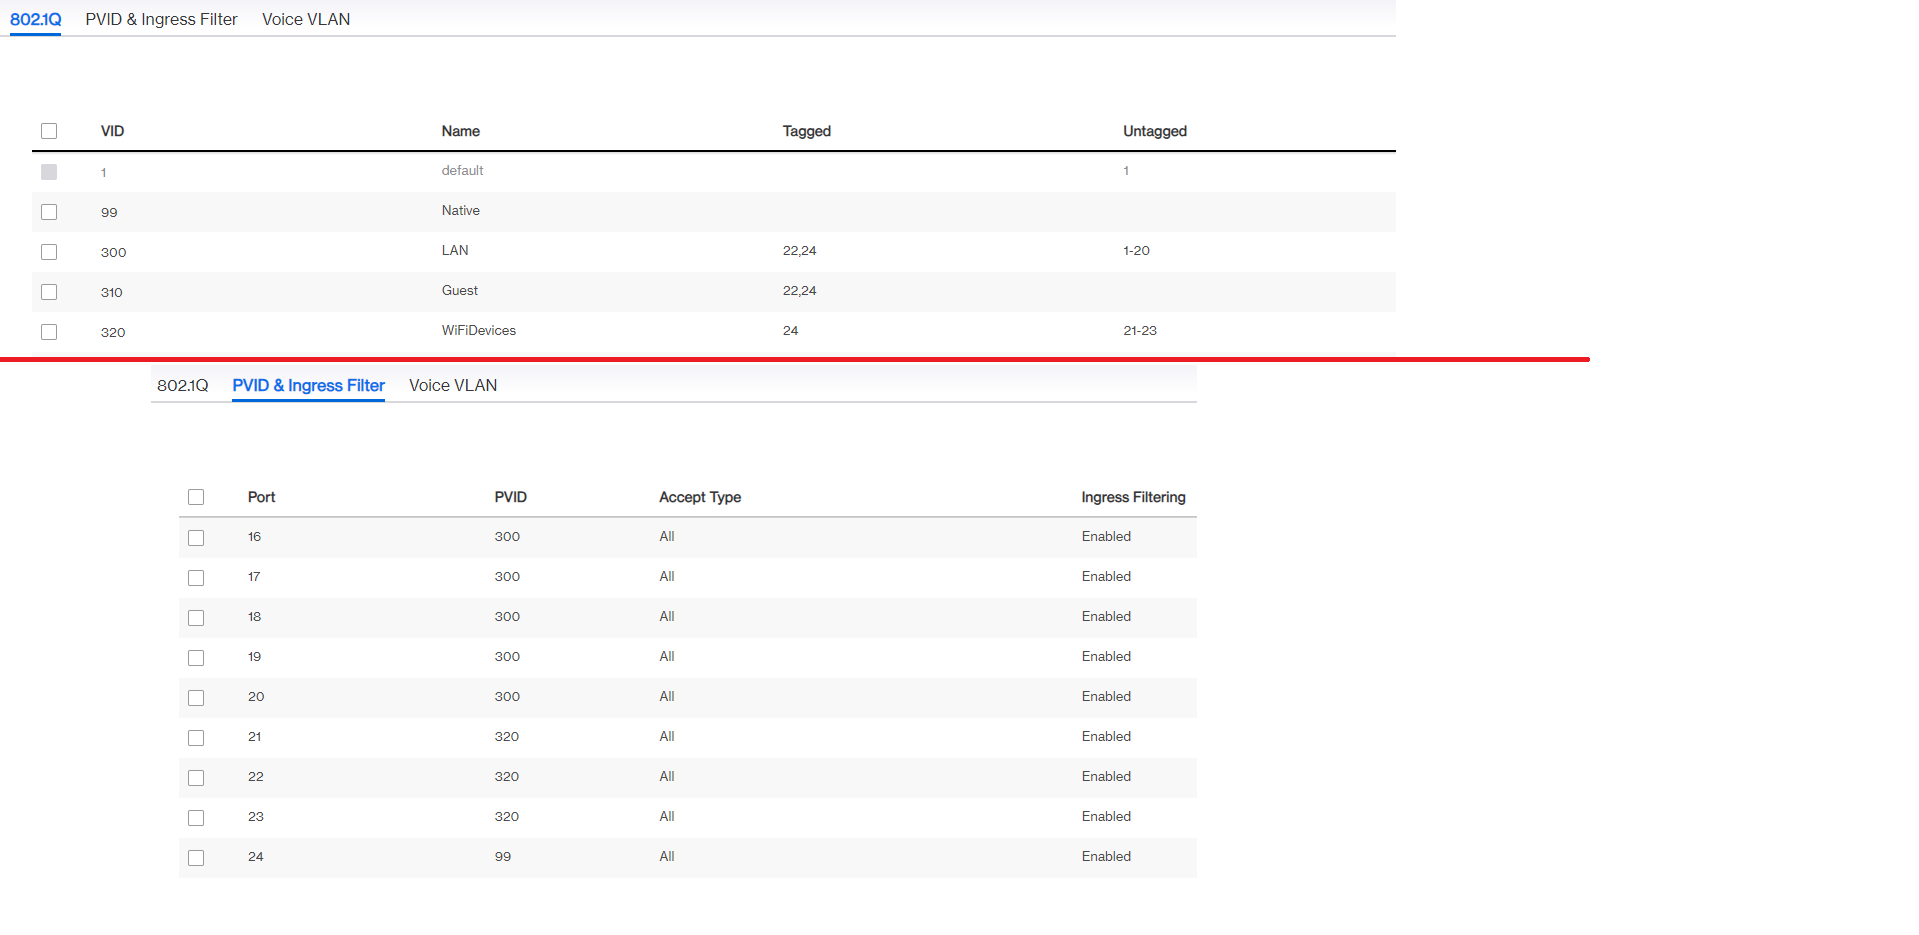1919x935 pixels.
Task: Click 'Enabled' in port 19 row
Action: [x=1106, y=657]
